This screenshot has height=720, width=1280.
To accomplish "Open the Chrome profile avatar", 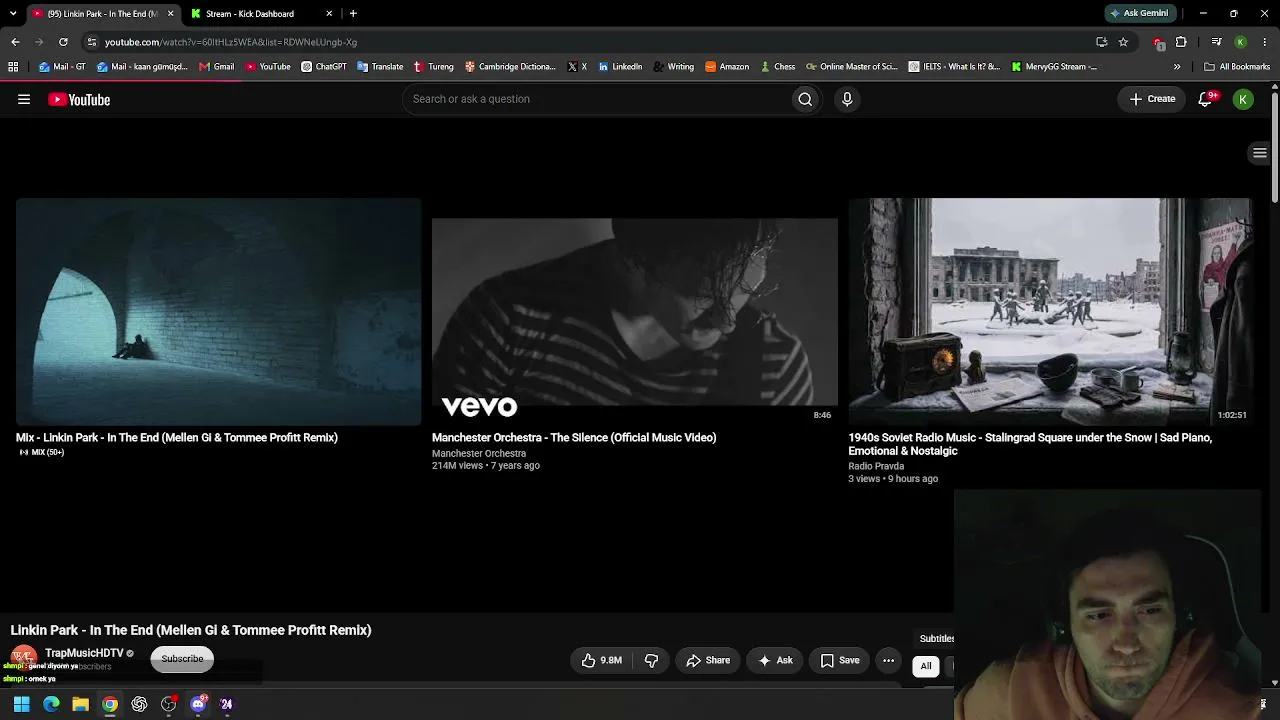I will 1240,42.
